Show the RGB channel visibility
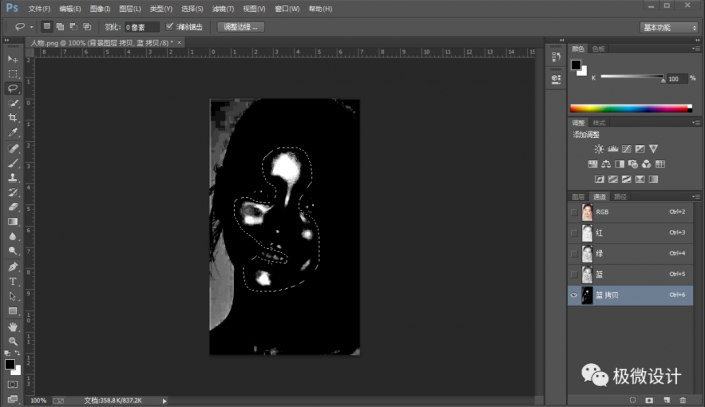Image resolution: width=705 pixels, height=407 pixels. pyautogui.click(x=574, y=212)
